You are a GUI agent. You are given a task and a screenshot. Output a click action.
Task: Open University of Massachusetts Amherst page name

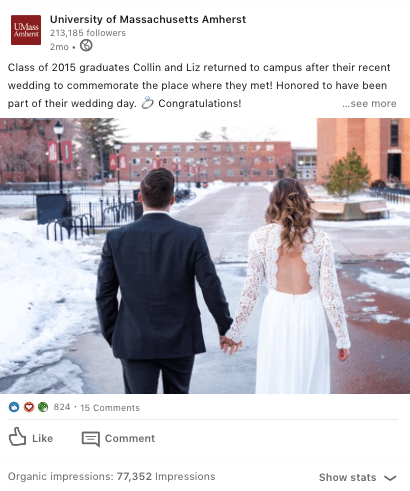click(148, 19)
